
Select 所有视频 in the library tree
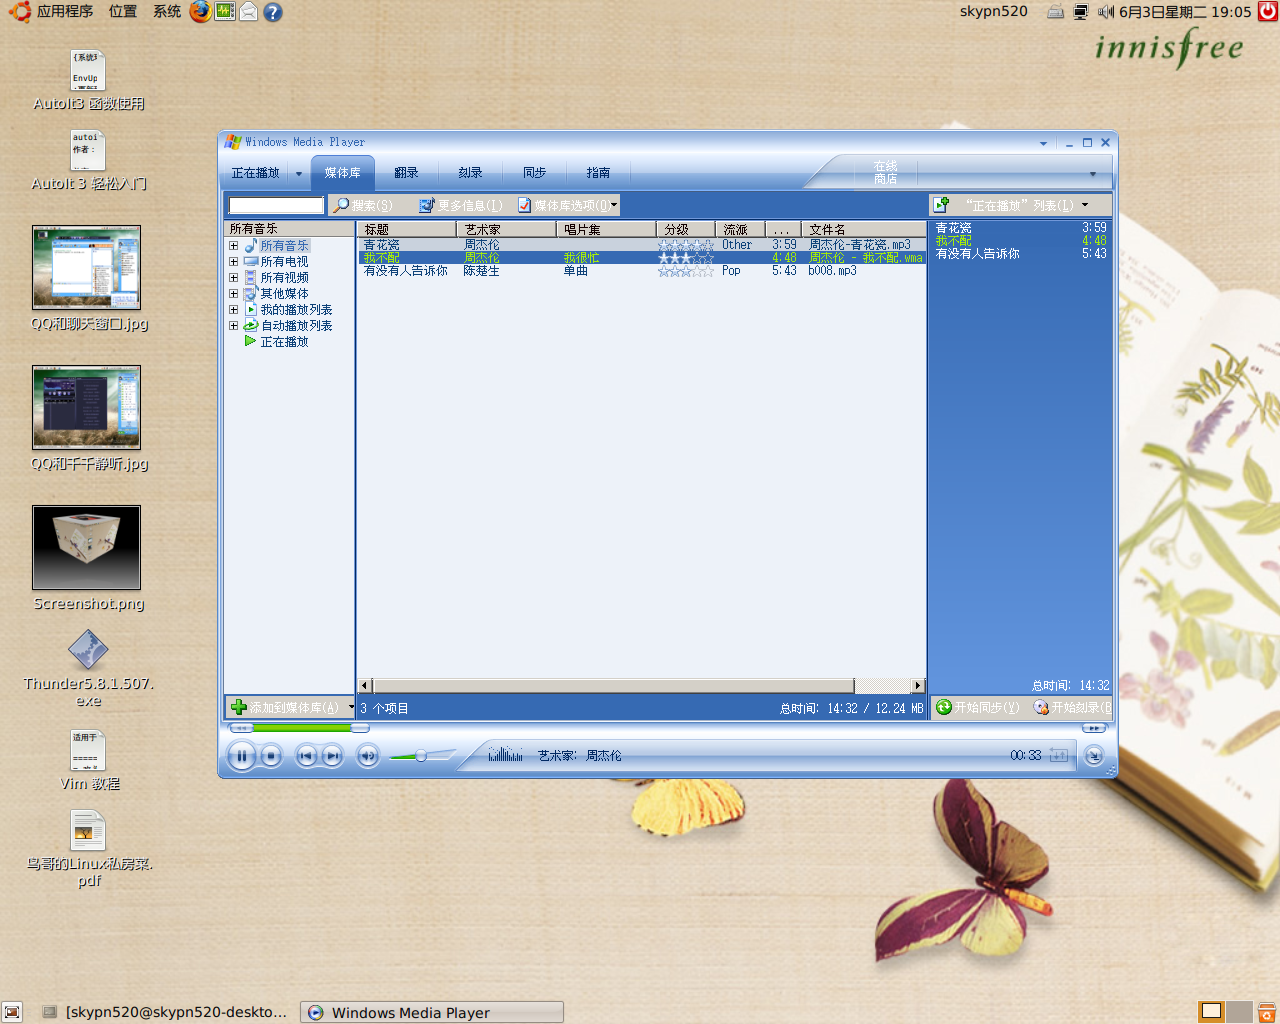point(284,278)
